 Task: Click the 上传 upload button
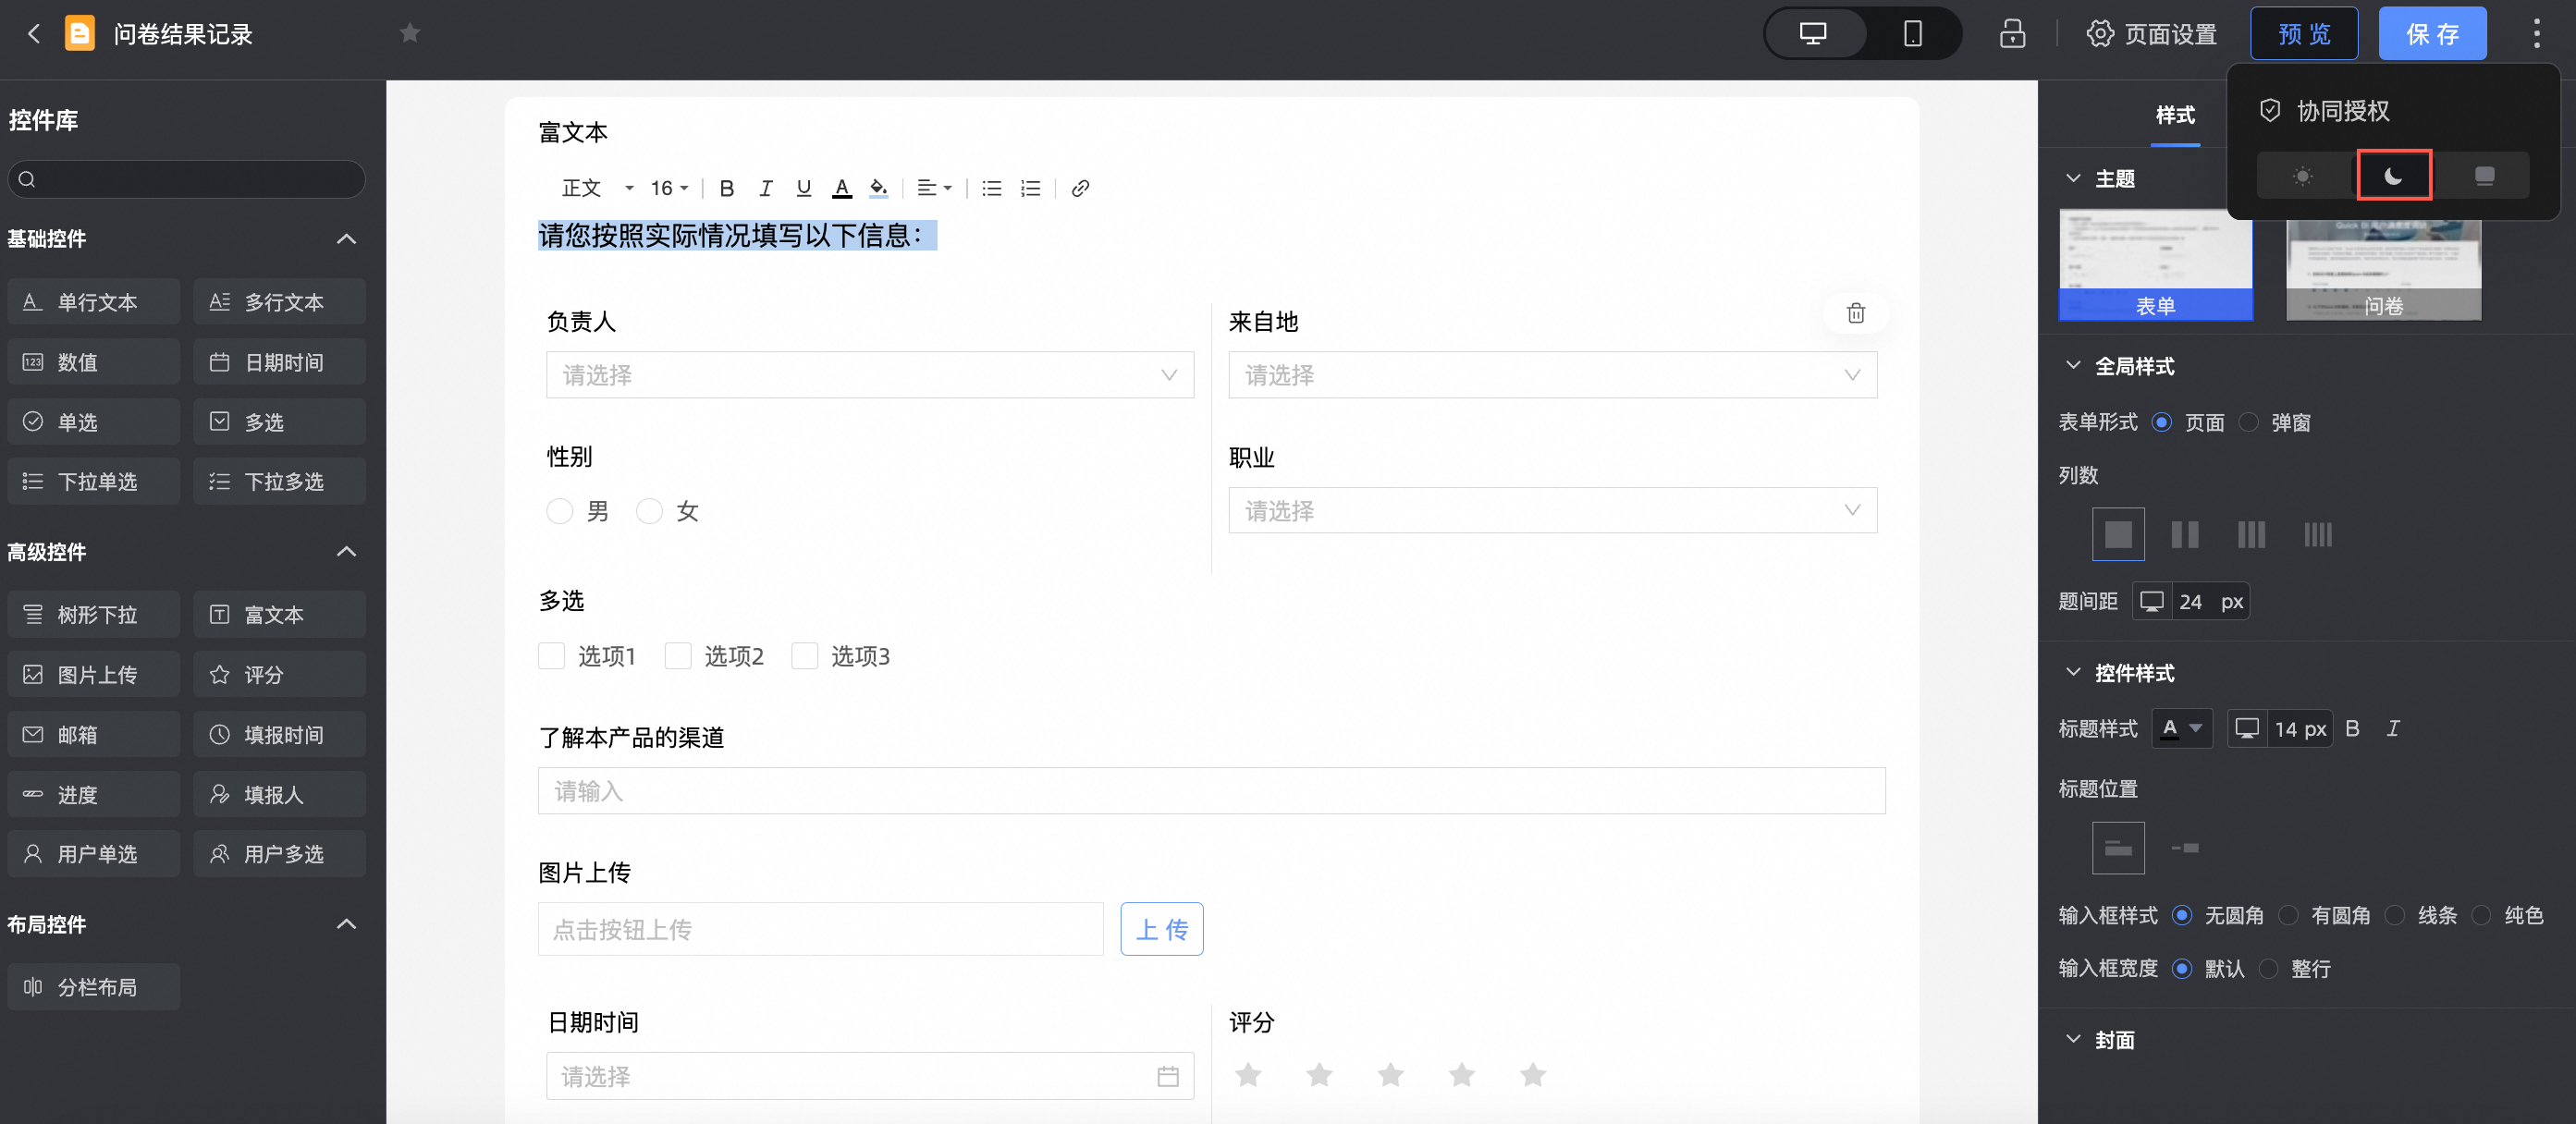pos(1161,929)
